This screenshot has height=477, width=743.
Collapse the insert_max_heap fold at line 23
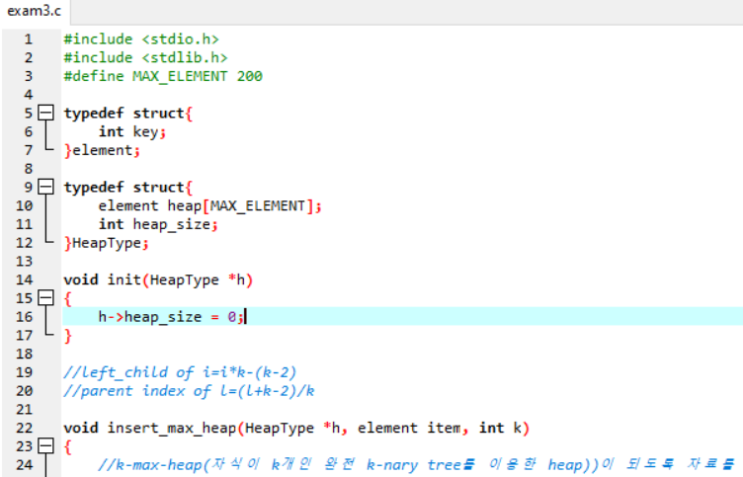click(x=46, y=446)
